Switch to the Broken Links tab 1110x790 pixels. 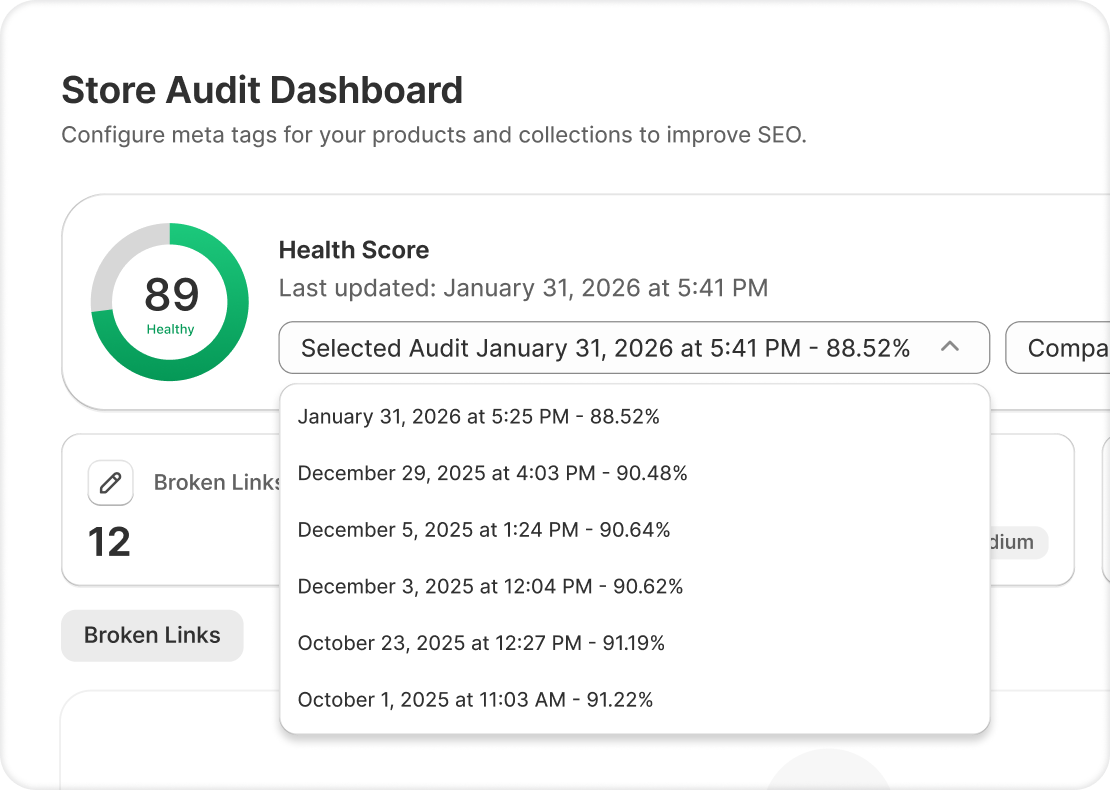coord(152,636)
